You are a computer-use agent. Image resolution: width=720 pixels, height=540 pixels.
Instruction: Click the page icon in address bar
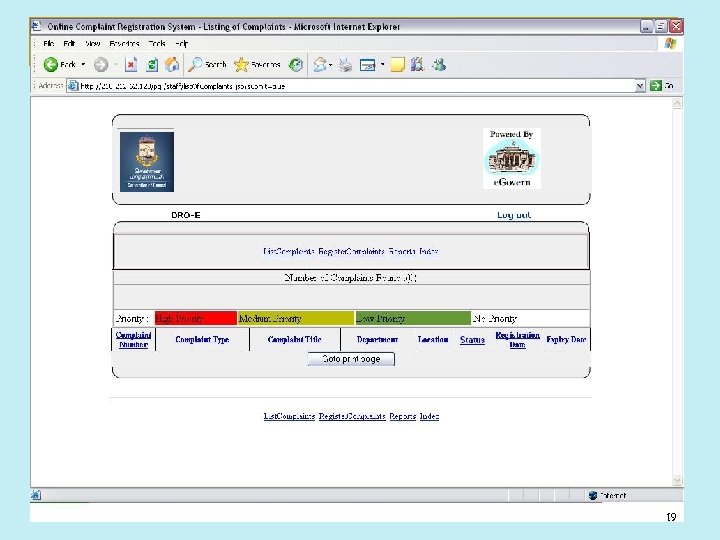point(73,86)
